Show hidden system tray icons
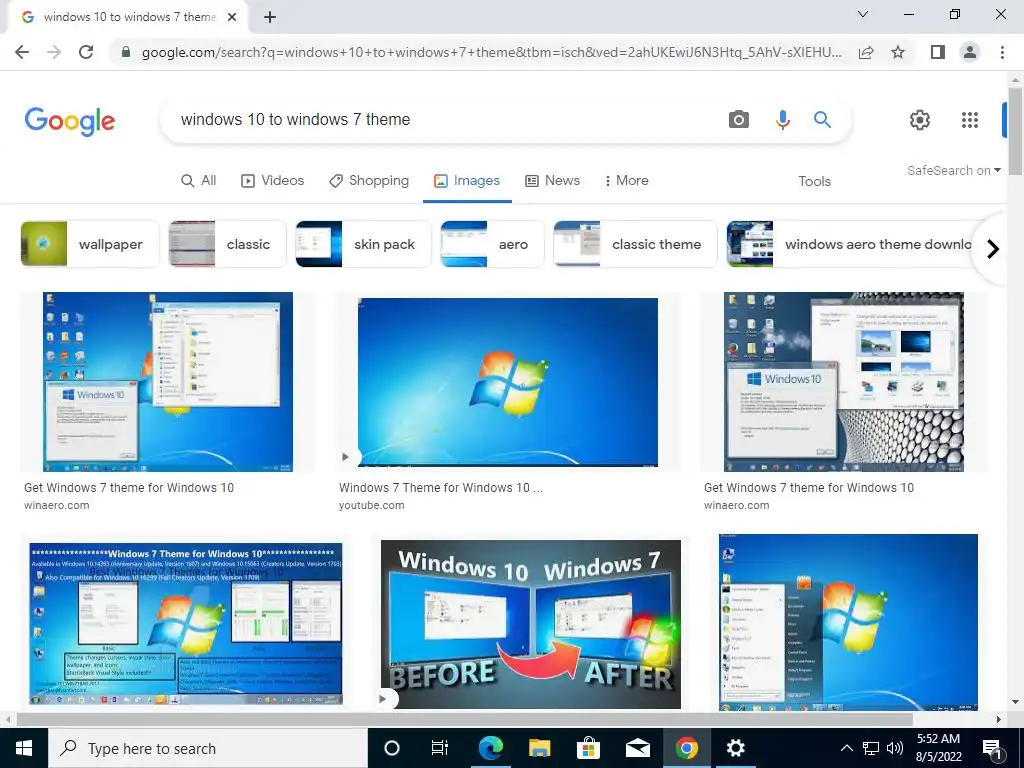This screenshot has width=1024, height=768. pos(846,748)
